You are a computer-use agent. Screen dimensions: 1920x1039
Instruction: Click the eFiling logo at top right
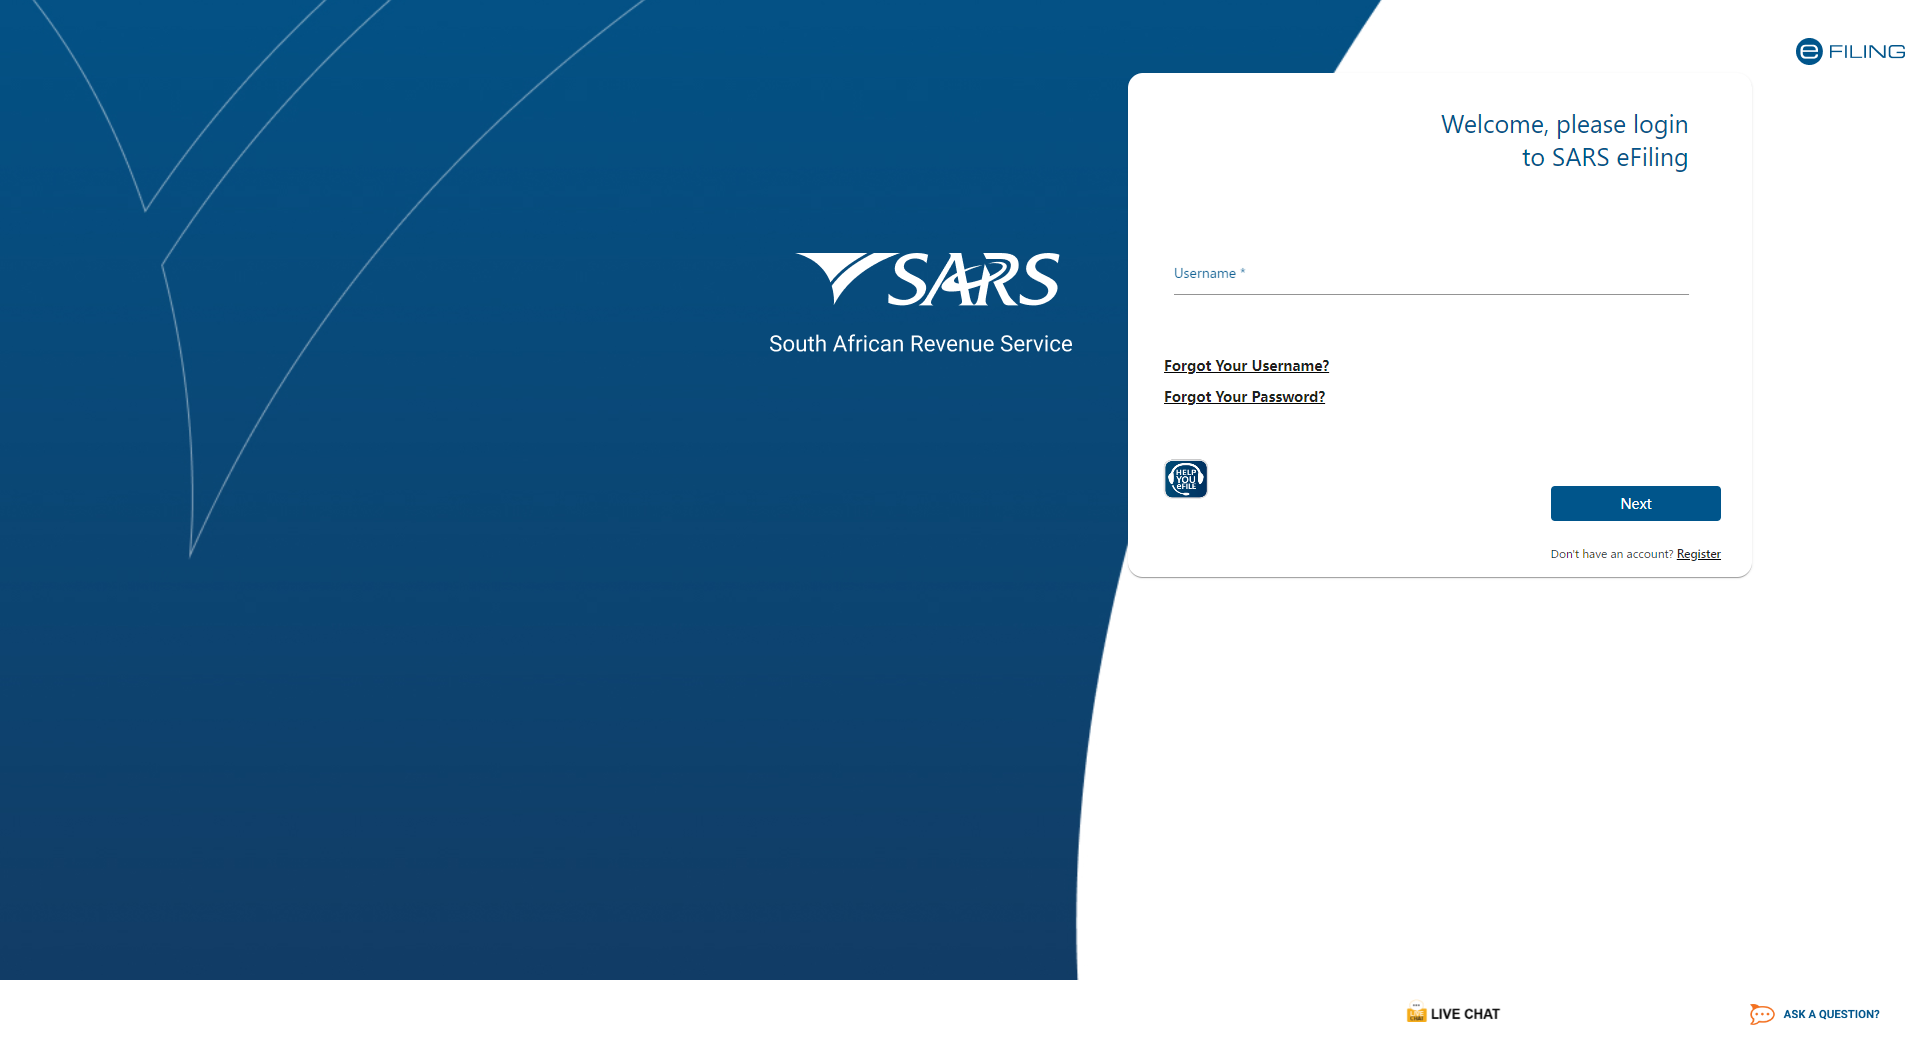point(1849,51)
